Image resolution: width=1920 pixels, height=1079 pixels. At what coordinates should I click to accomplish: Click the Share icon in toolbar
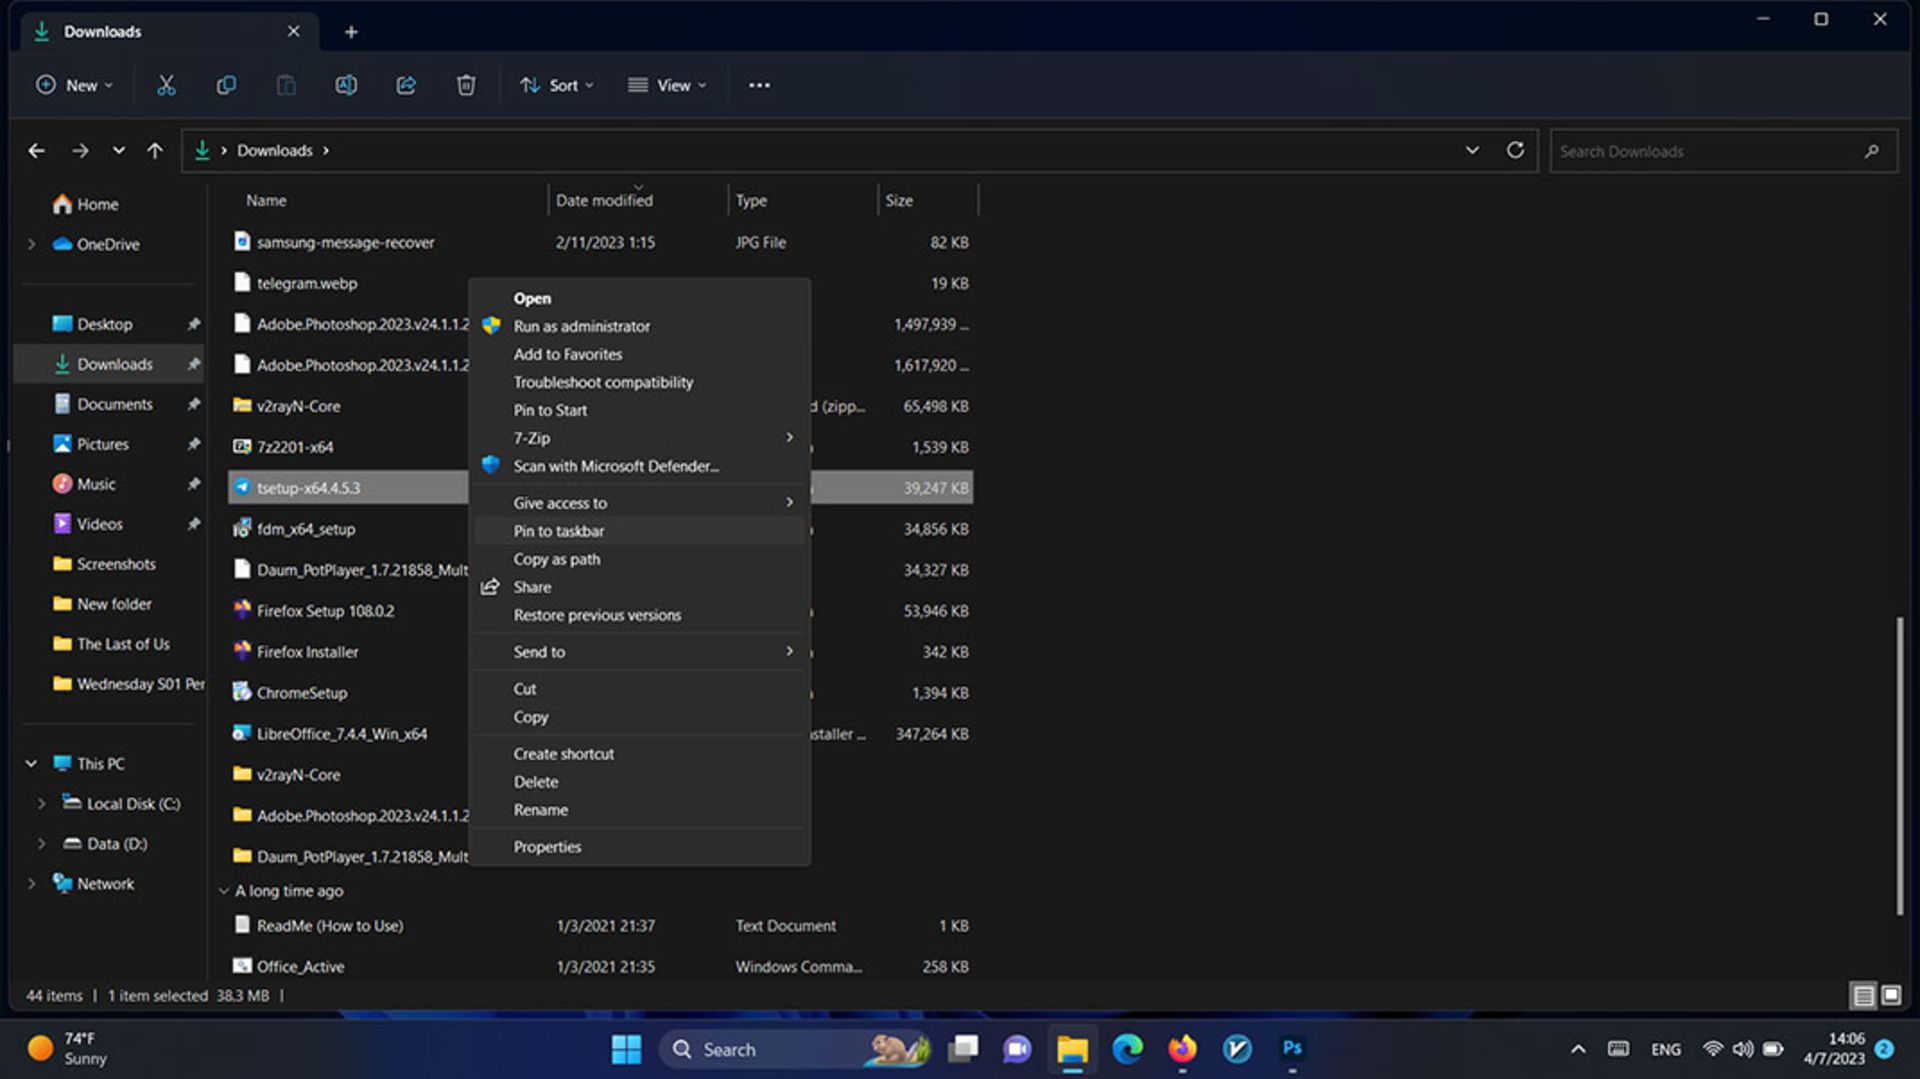coord(406,85)
